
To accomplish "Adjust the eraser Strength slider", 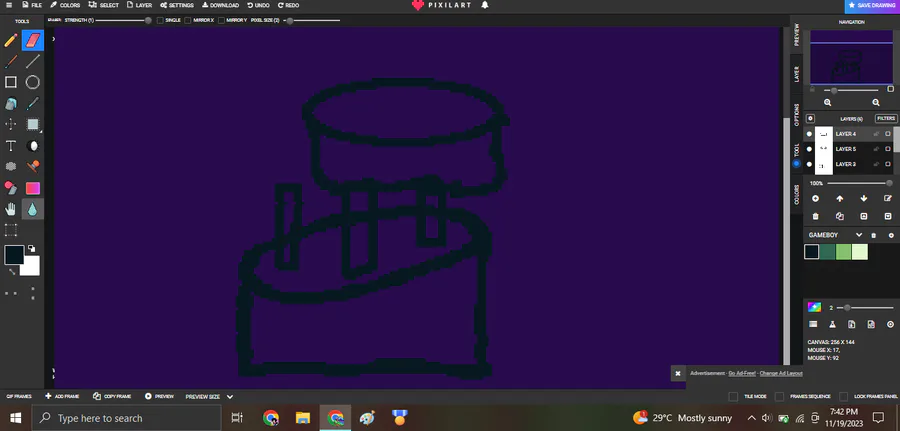I will [123, 20].
